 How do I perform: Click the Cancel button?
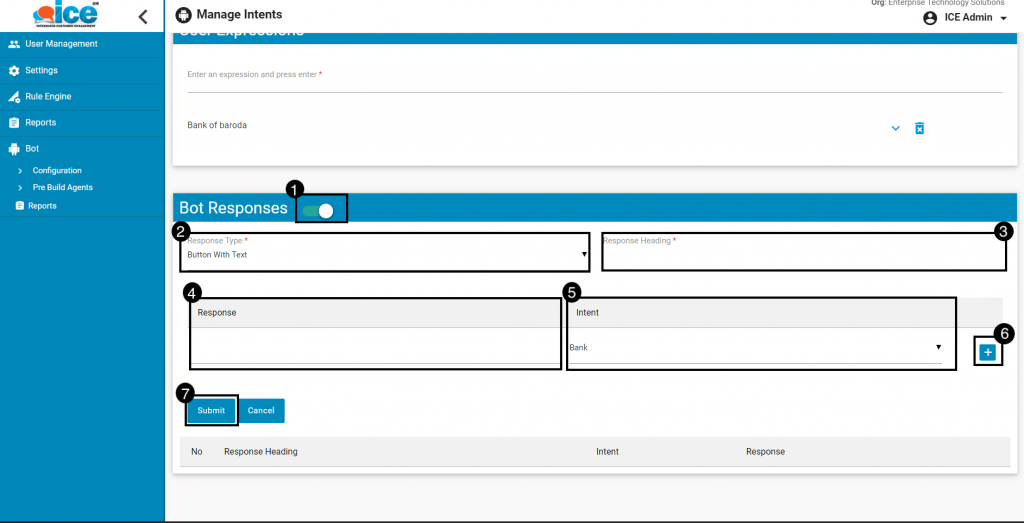(261, 411)
